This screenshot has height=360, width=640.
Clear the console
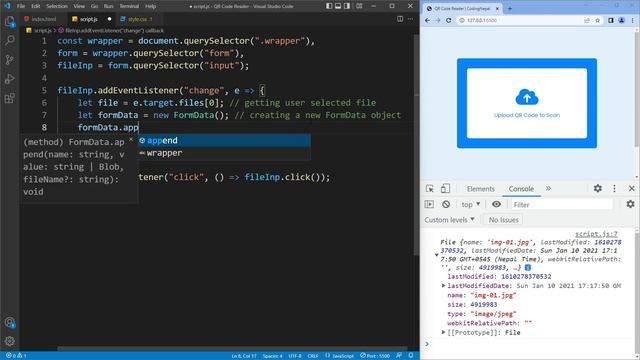(x=446, y=204)
